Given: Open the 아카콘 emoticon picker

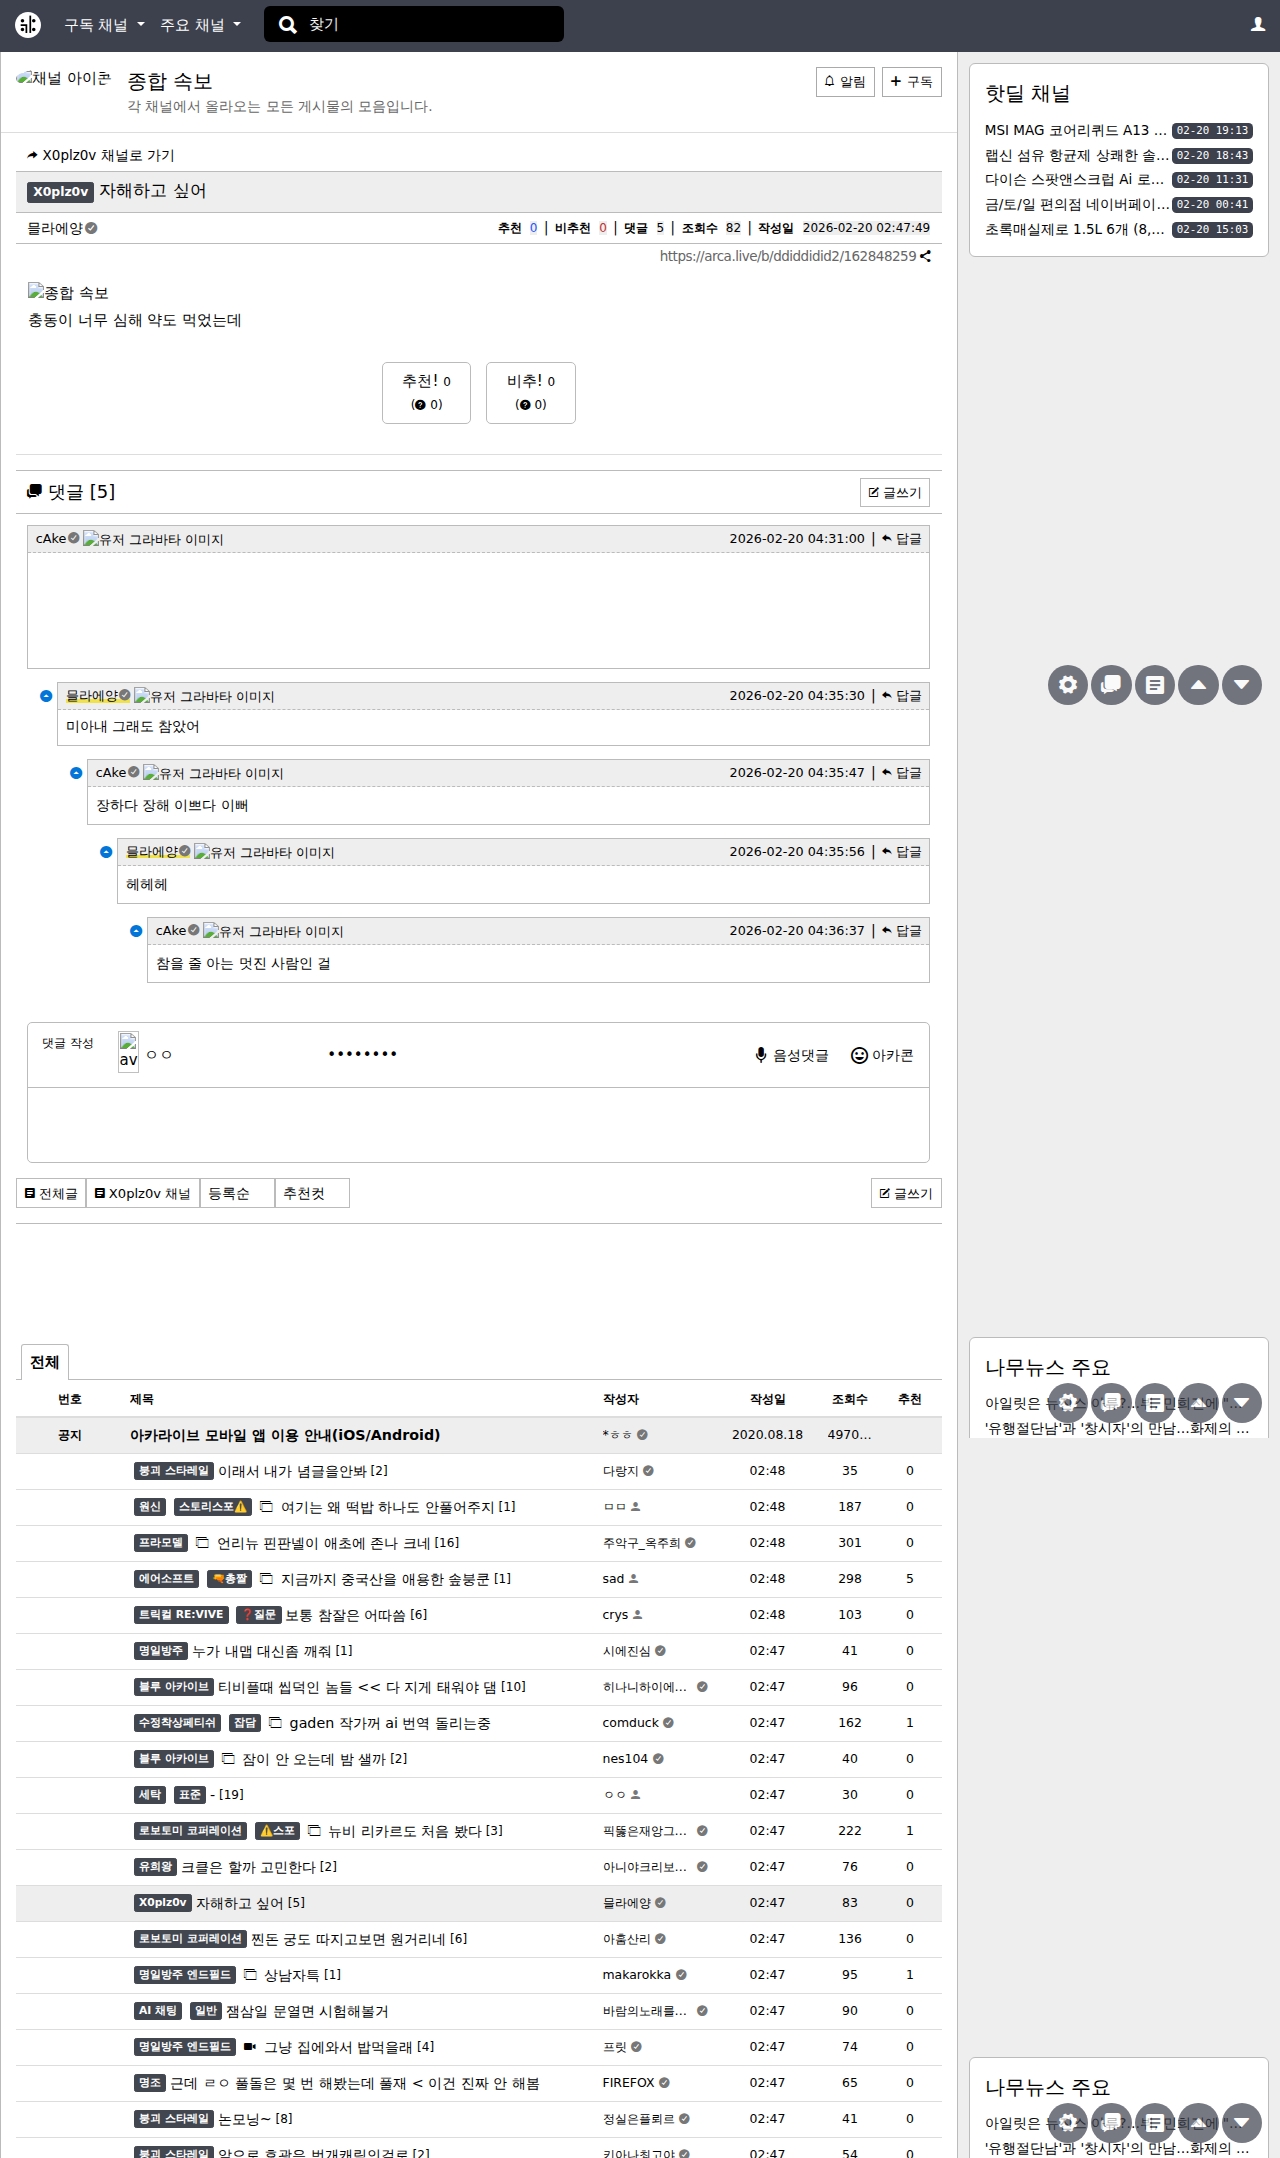Looking at the screenshot, I should 882,1055.
